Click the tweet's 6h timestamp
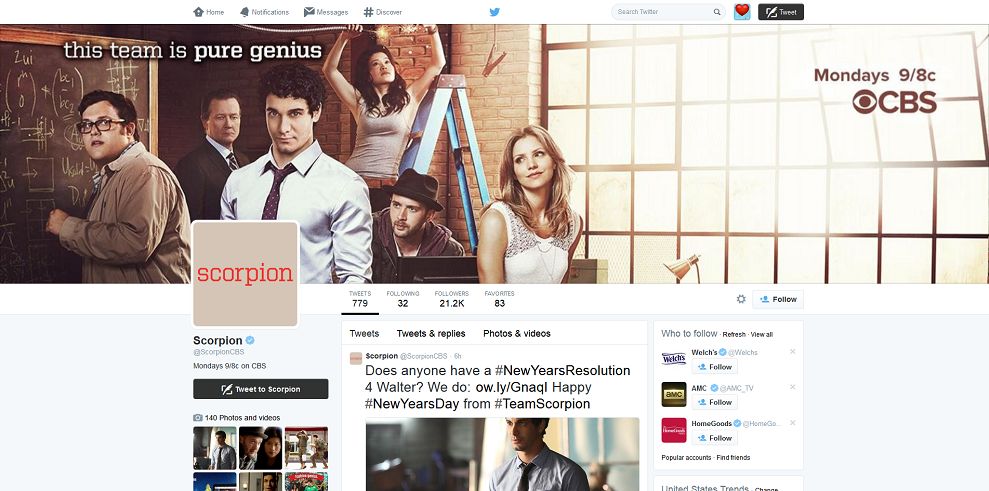989x491 pixels. (457, 356)
